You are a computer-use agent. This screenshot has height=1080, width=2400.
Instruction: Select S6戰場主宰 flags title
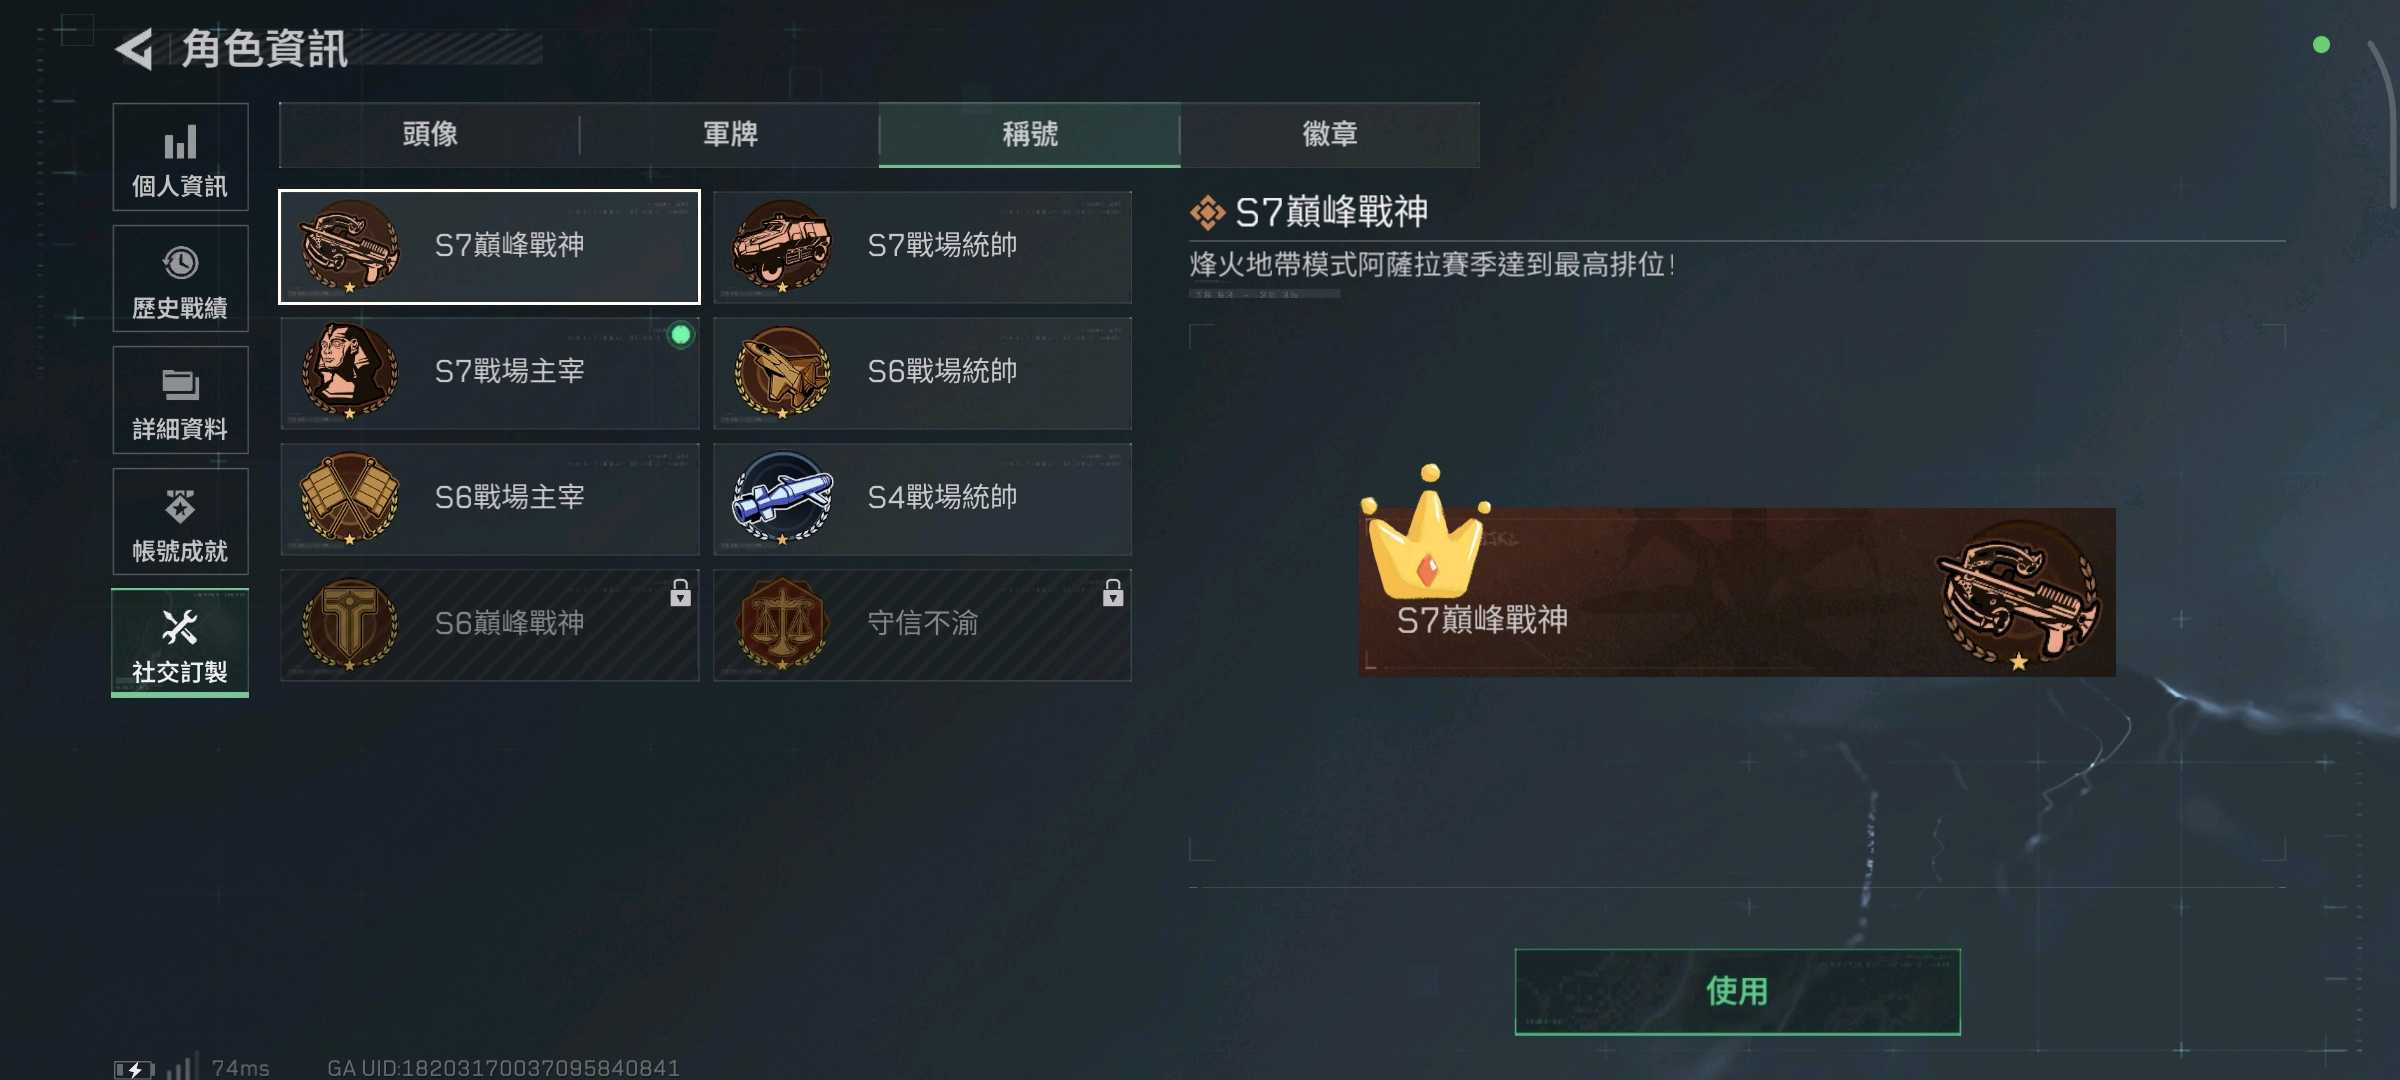point(490,499)
